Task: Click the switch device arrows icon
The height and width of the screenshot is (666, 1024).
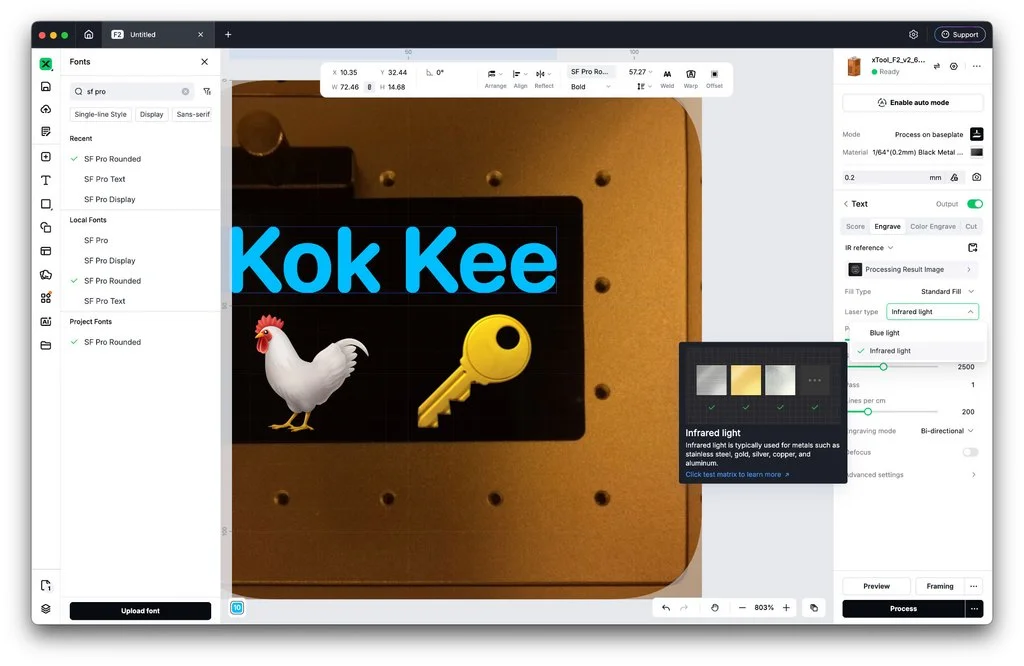Action: [x=936, y=66]
